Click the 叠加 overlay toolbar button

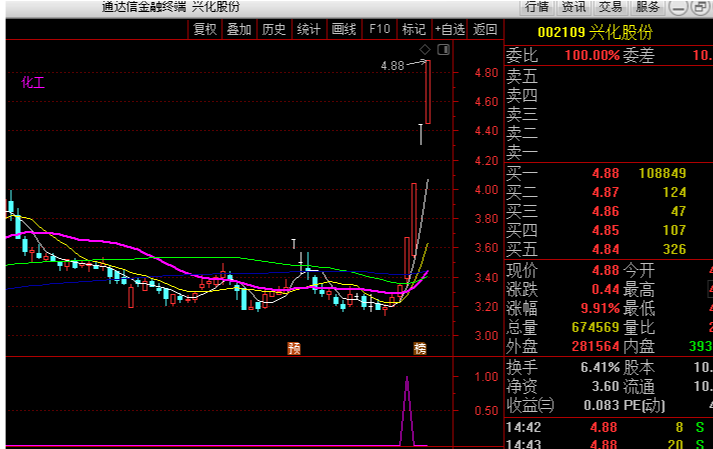[239, 30]
